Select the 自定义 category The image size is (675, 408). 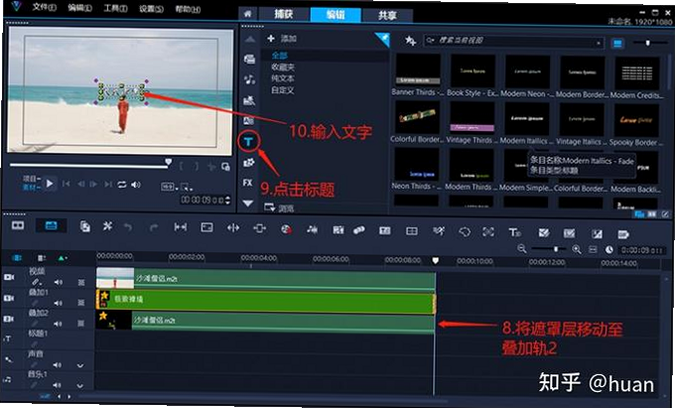click(282, 90)
